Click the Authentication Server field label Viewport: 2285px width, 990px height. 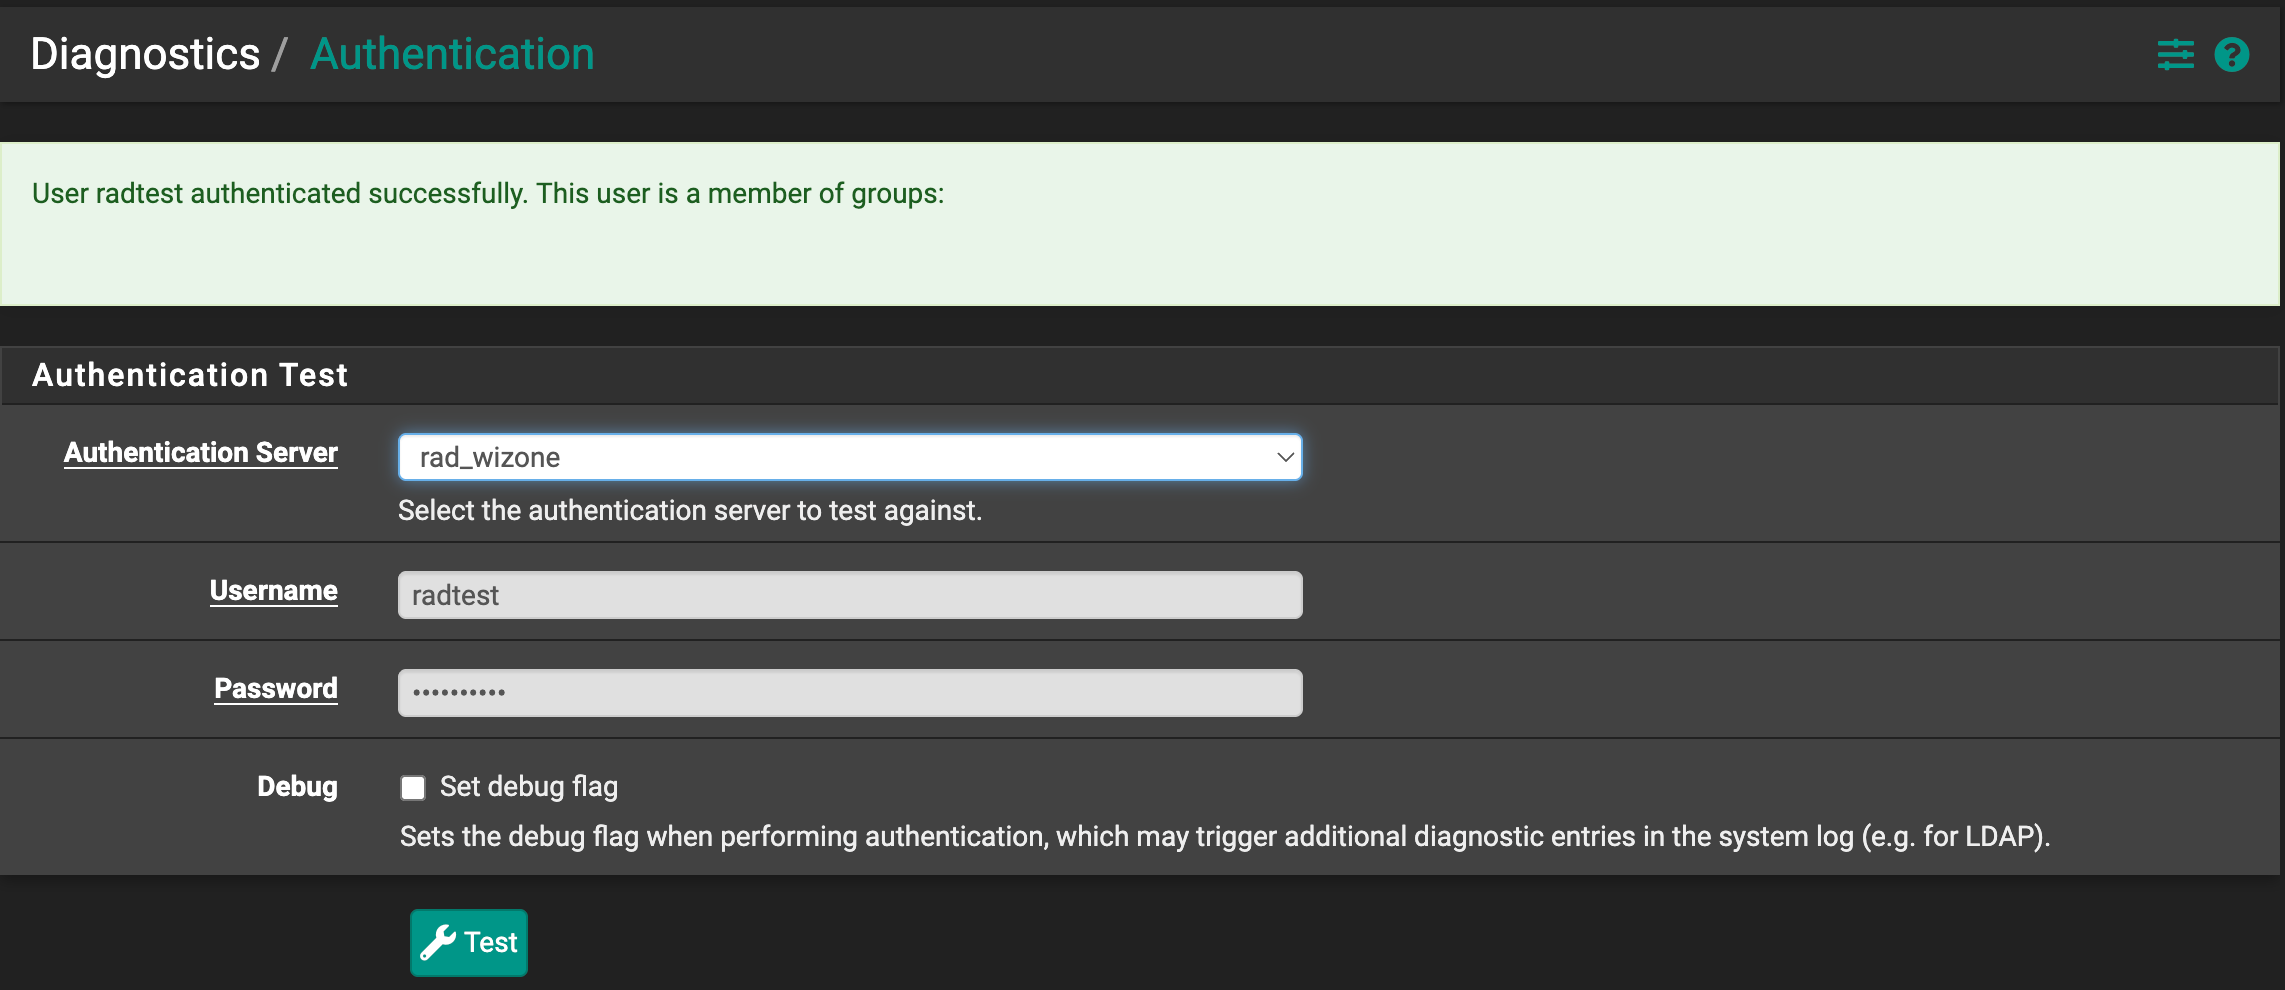point(200,452)
